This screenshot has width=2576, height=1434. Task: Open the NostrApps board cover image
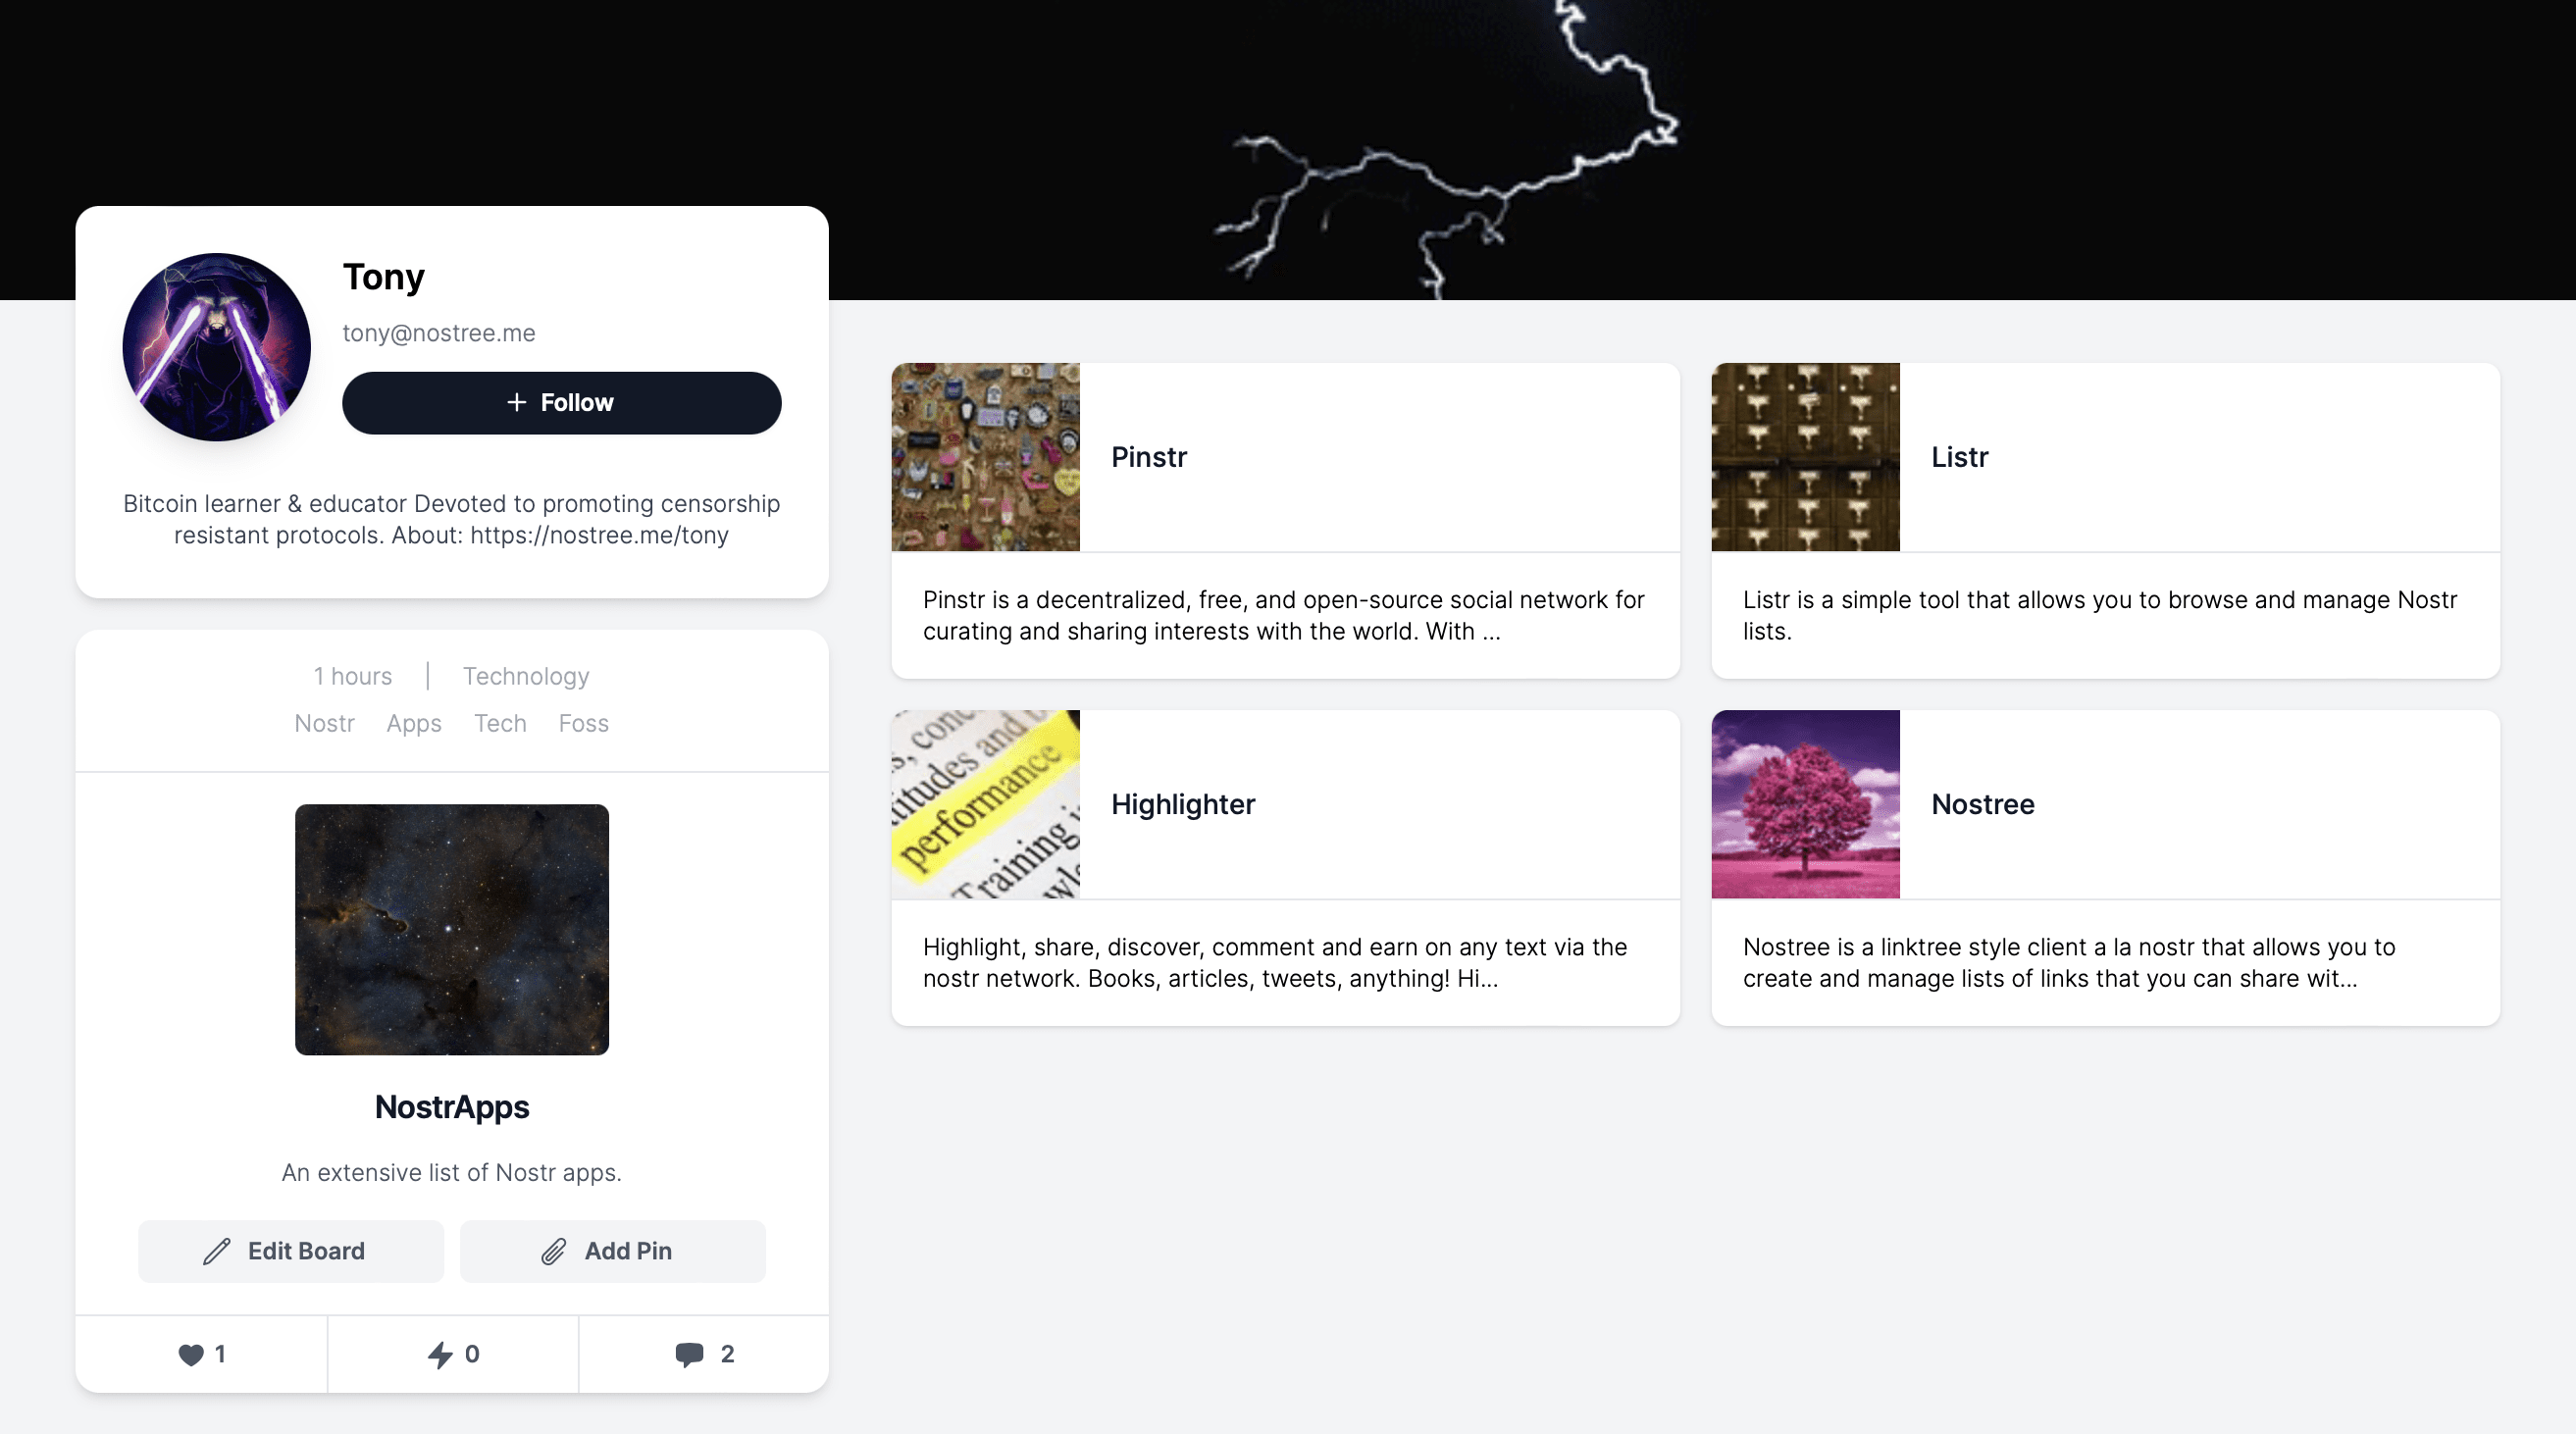tap(452, 929)
